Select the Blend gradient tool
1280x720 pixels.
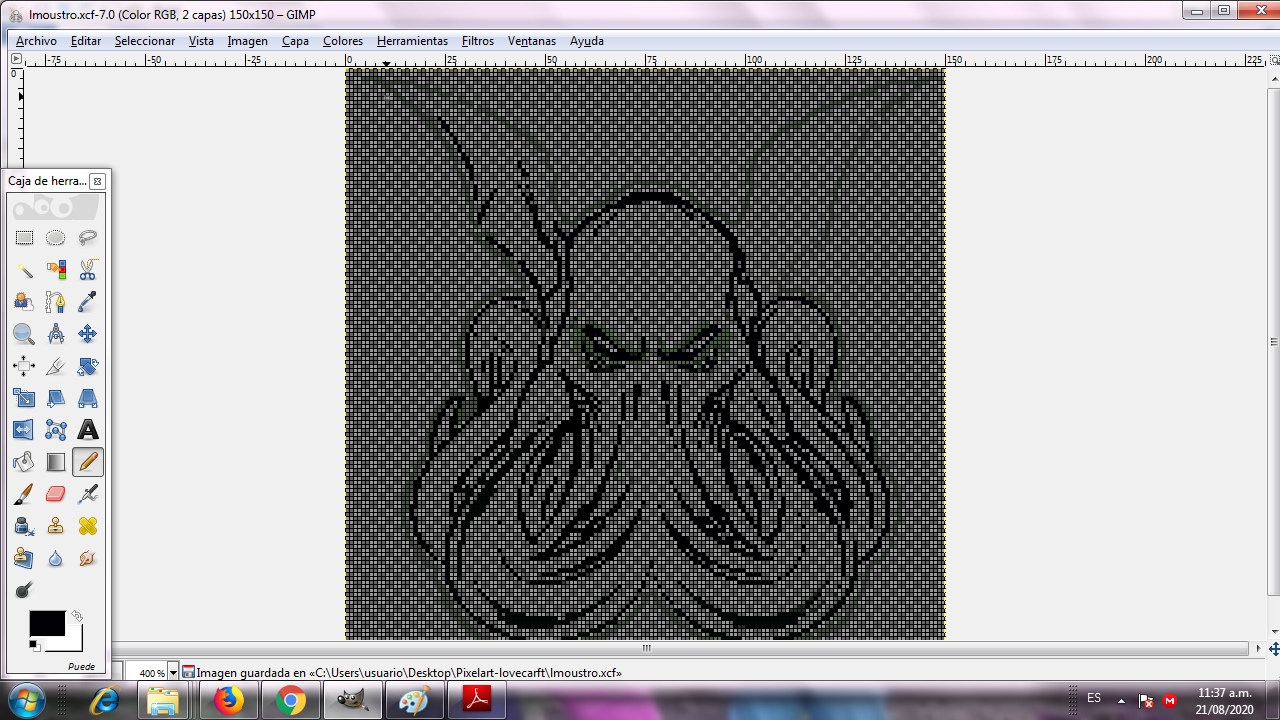click(x=56, y=462)
